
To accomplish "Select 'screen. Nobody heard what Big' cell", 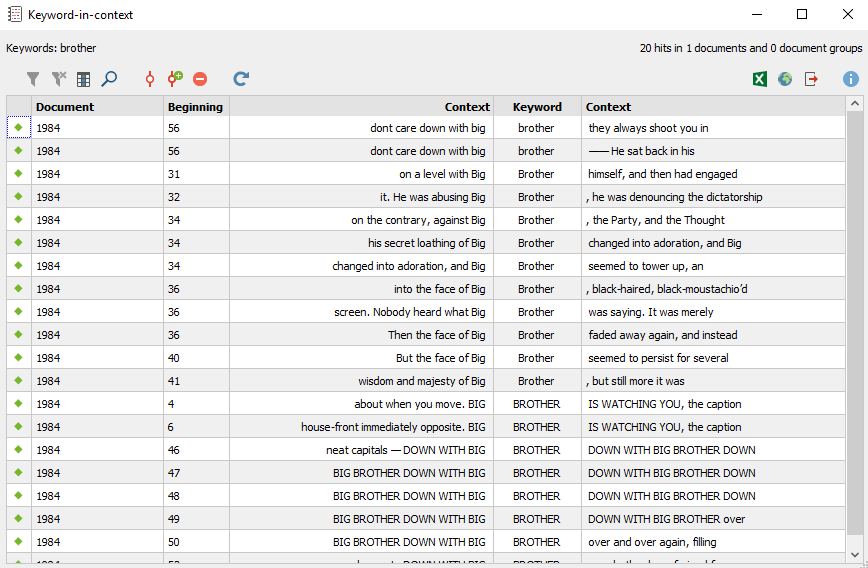I will (361, 312).
